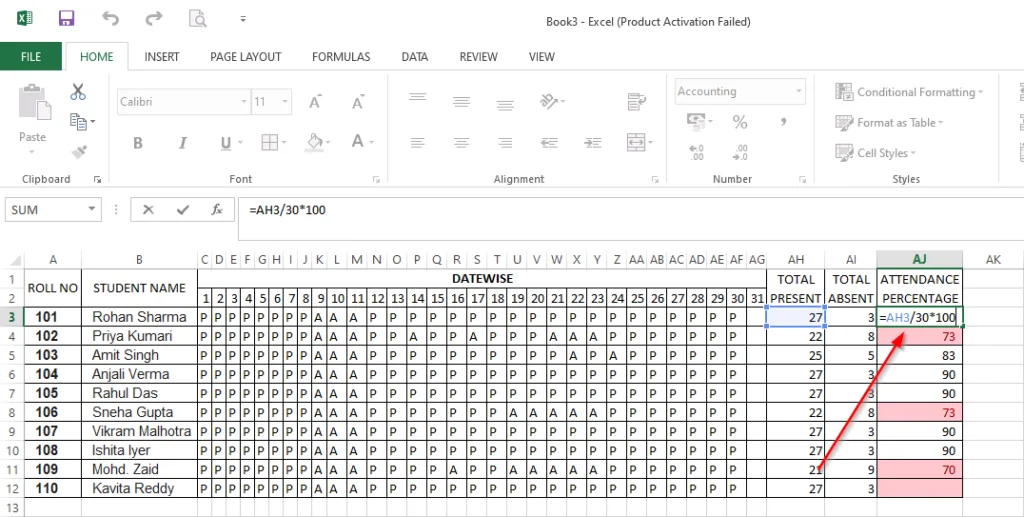Click the Paste clipboard icon
Screen dimensions: 1024x517
[x=34, y=103]
